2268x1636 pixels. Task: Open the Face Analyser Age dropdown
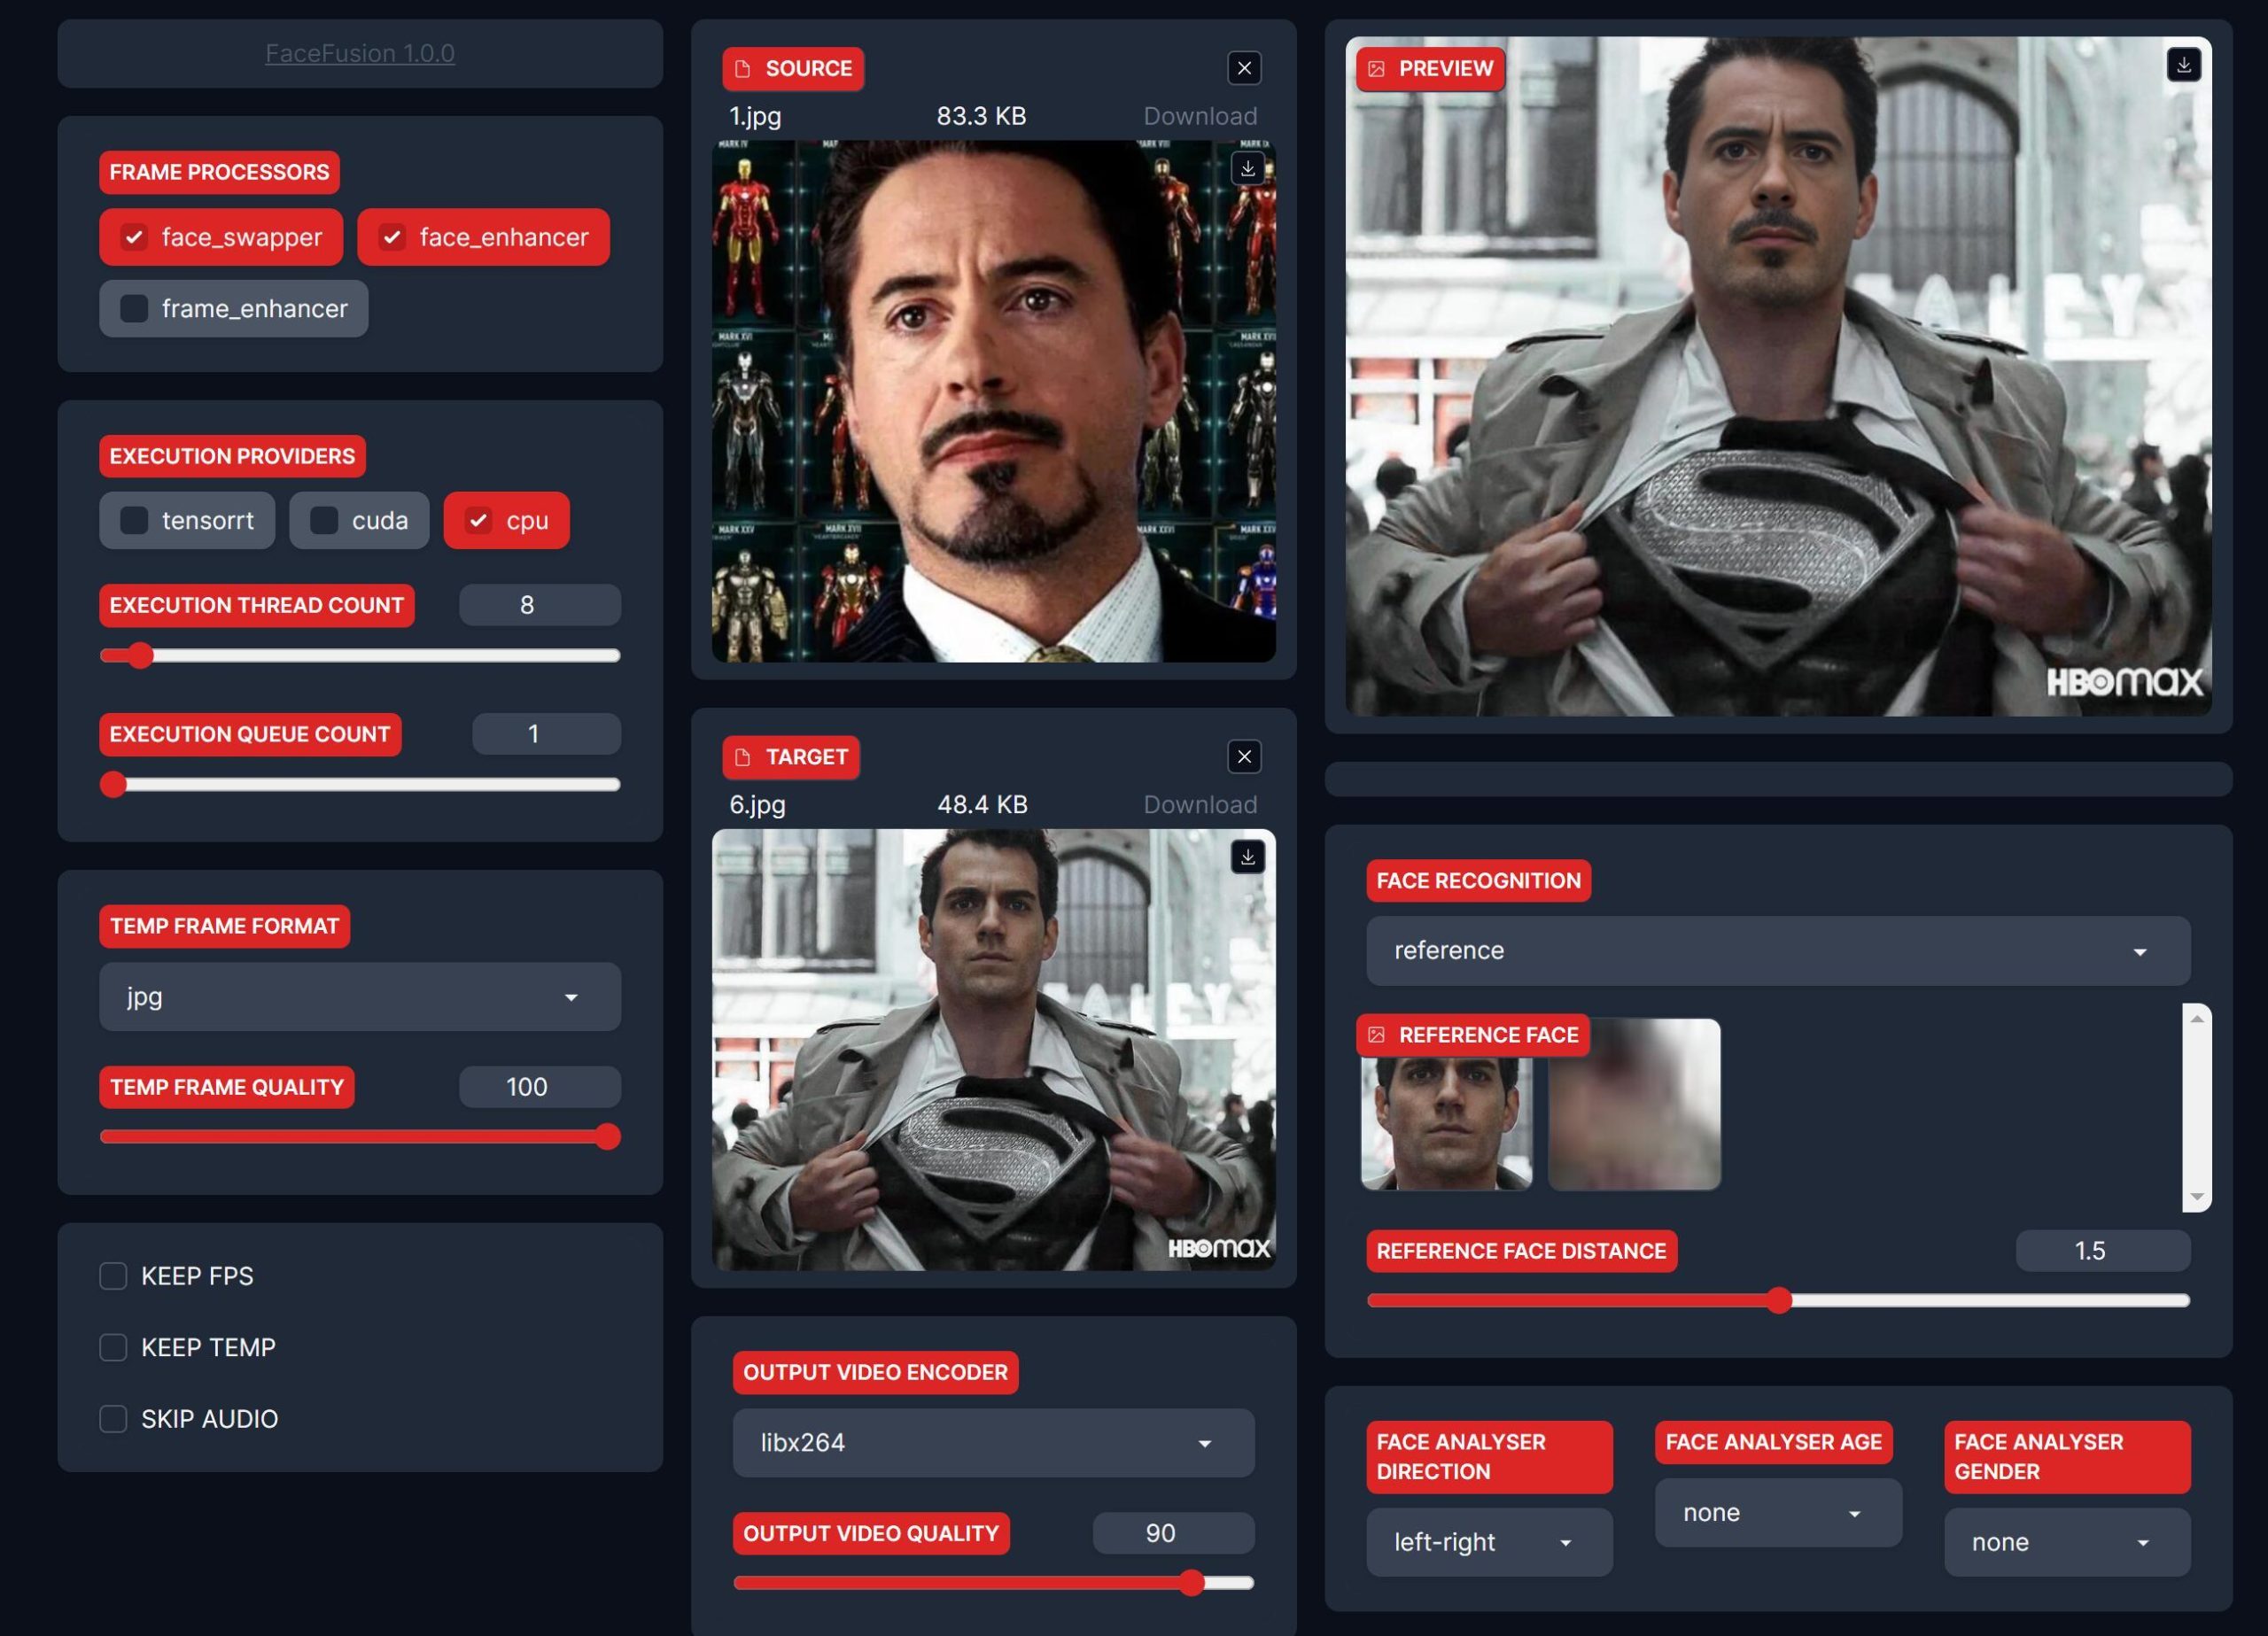pos(1778,1513)
